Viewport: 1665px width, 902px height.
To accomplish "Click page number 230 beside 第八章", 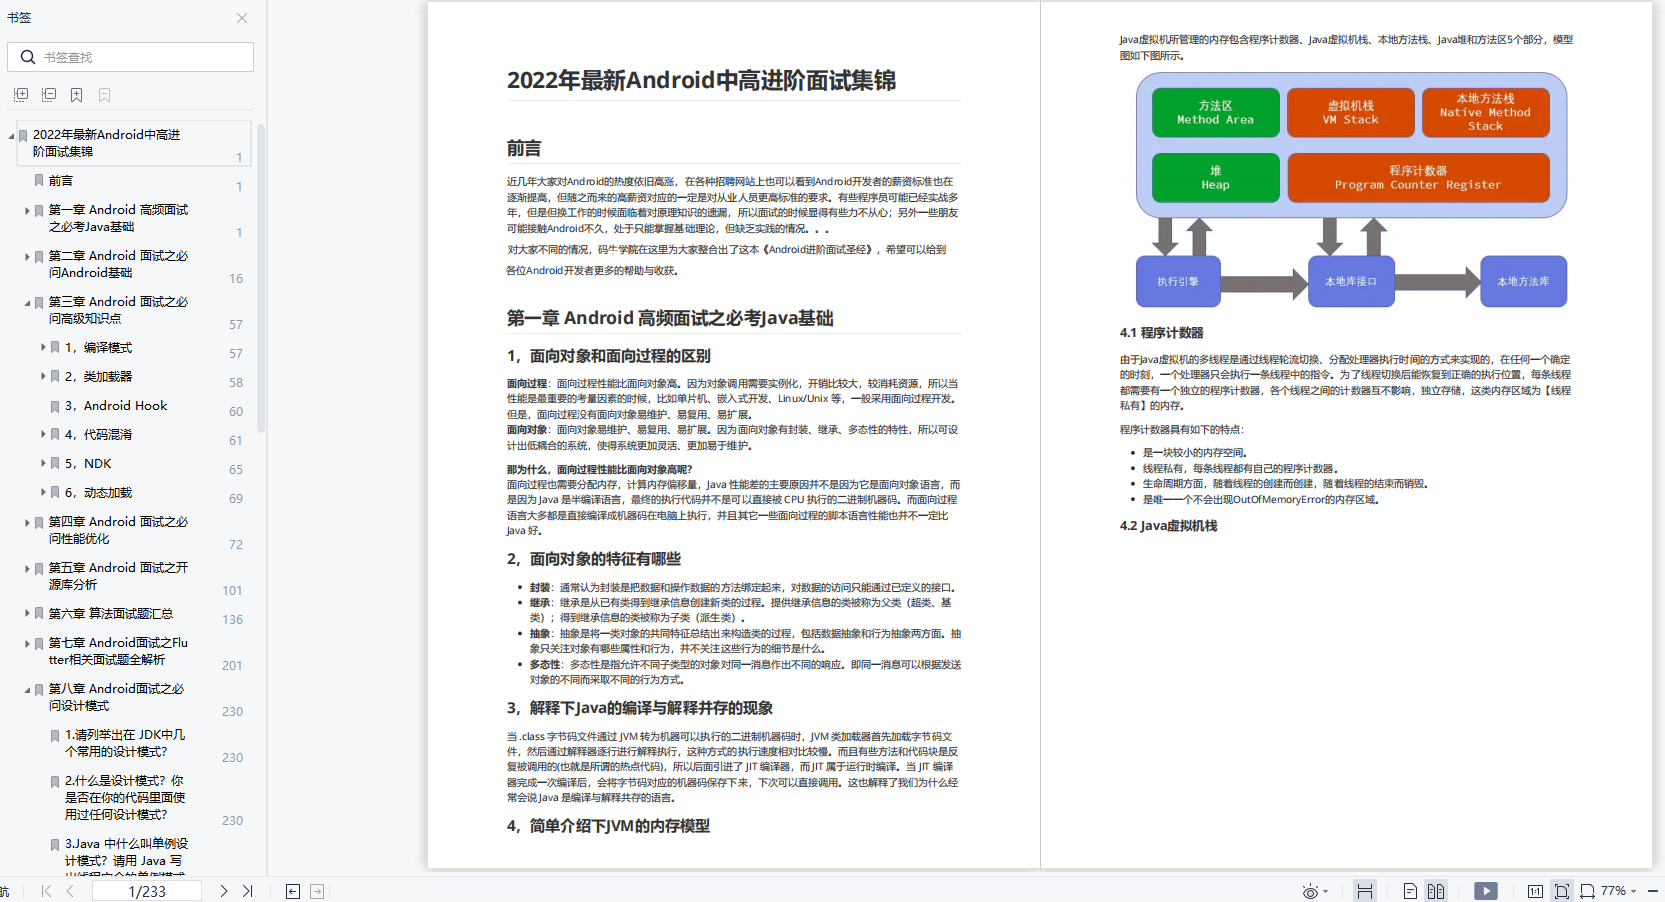I will point(233,712).
